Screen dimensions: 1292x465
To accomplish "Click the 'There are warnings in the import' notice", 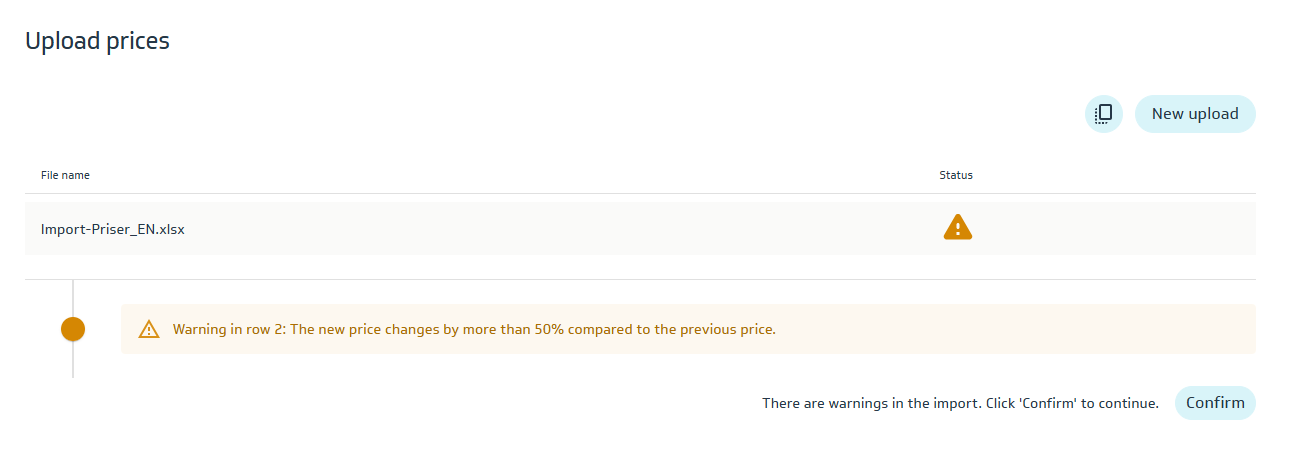I will 869,403.
